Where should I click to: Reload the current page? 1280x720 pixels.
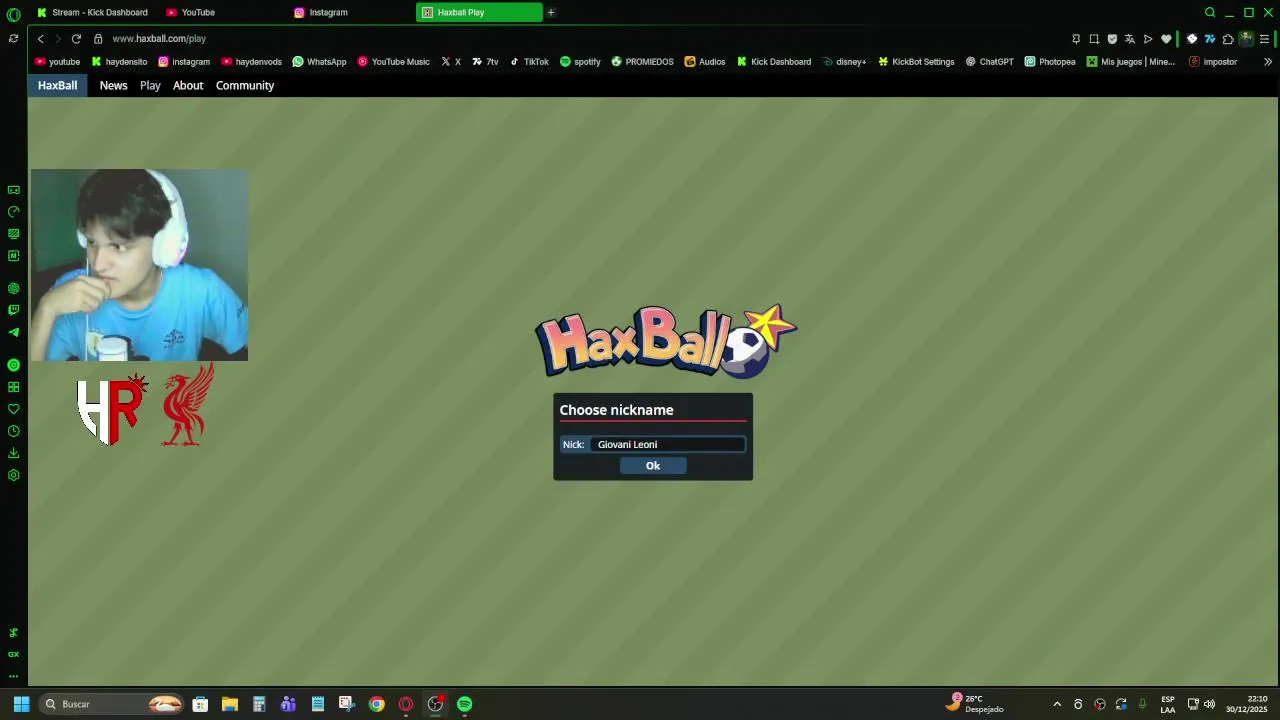tap(76, 39)
